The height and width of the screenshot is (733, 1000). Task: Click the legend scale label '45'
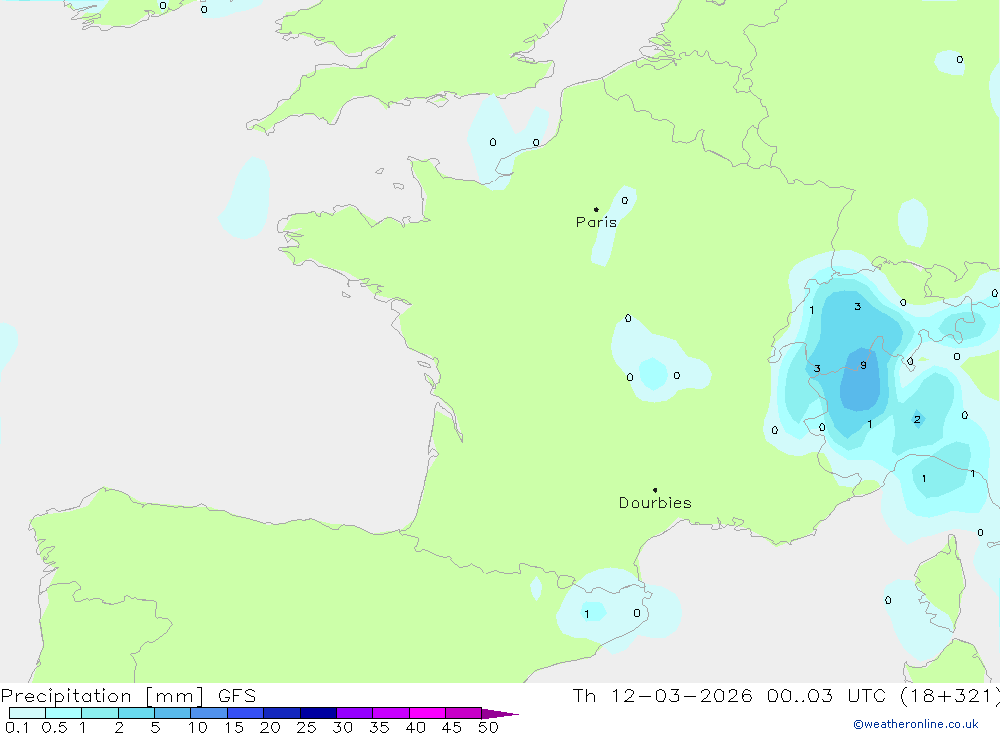pos(452,727)
